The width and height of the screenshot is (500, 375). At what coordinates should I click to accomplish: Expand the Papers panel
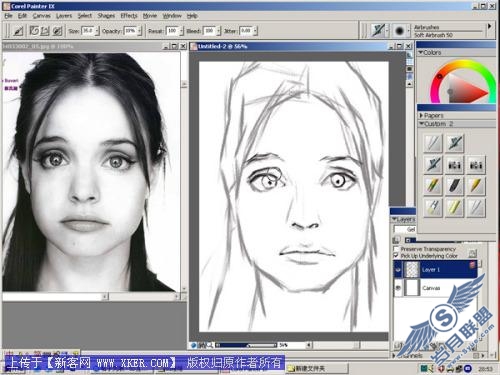click(421, 116)
